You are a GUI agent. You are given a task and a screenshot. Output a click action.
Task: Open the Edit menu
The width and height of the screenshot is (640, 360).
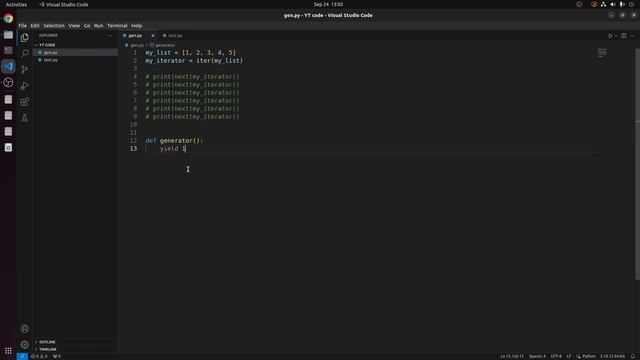pyautogui.click(x=35, y=25)
